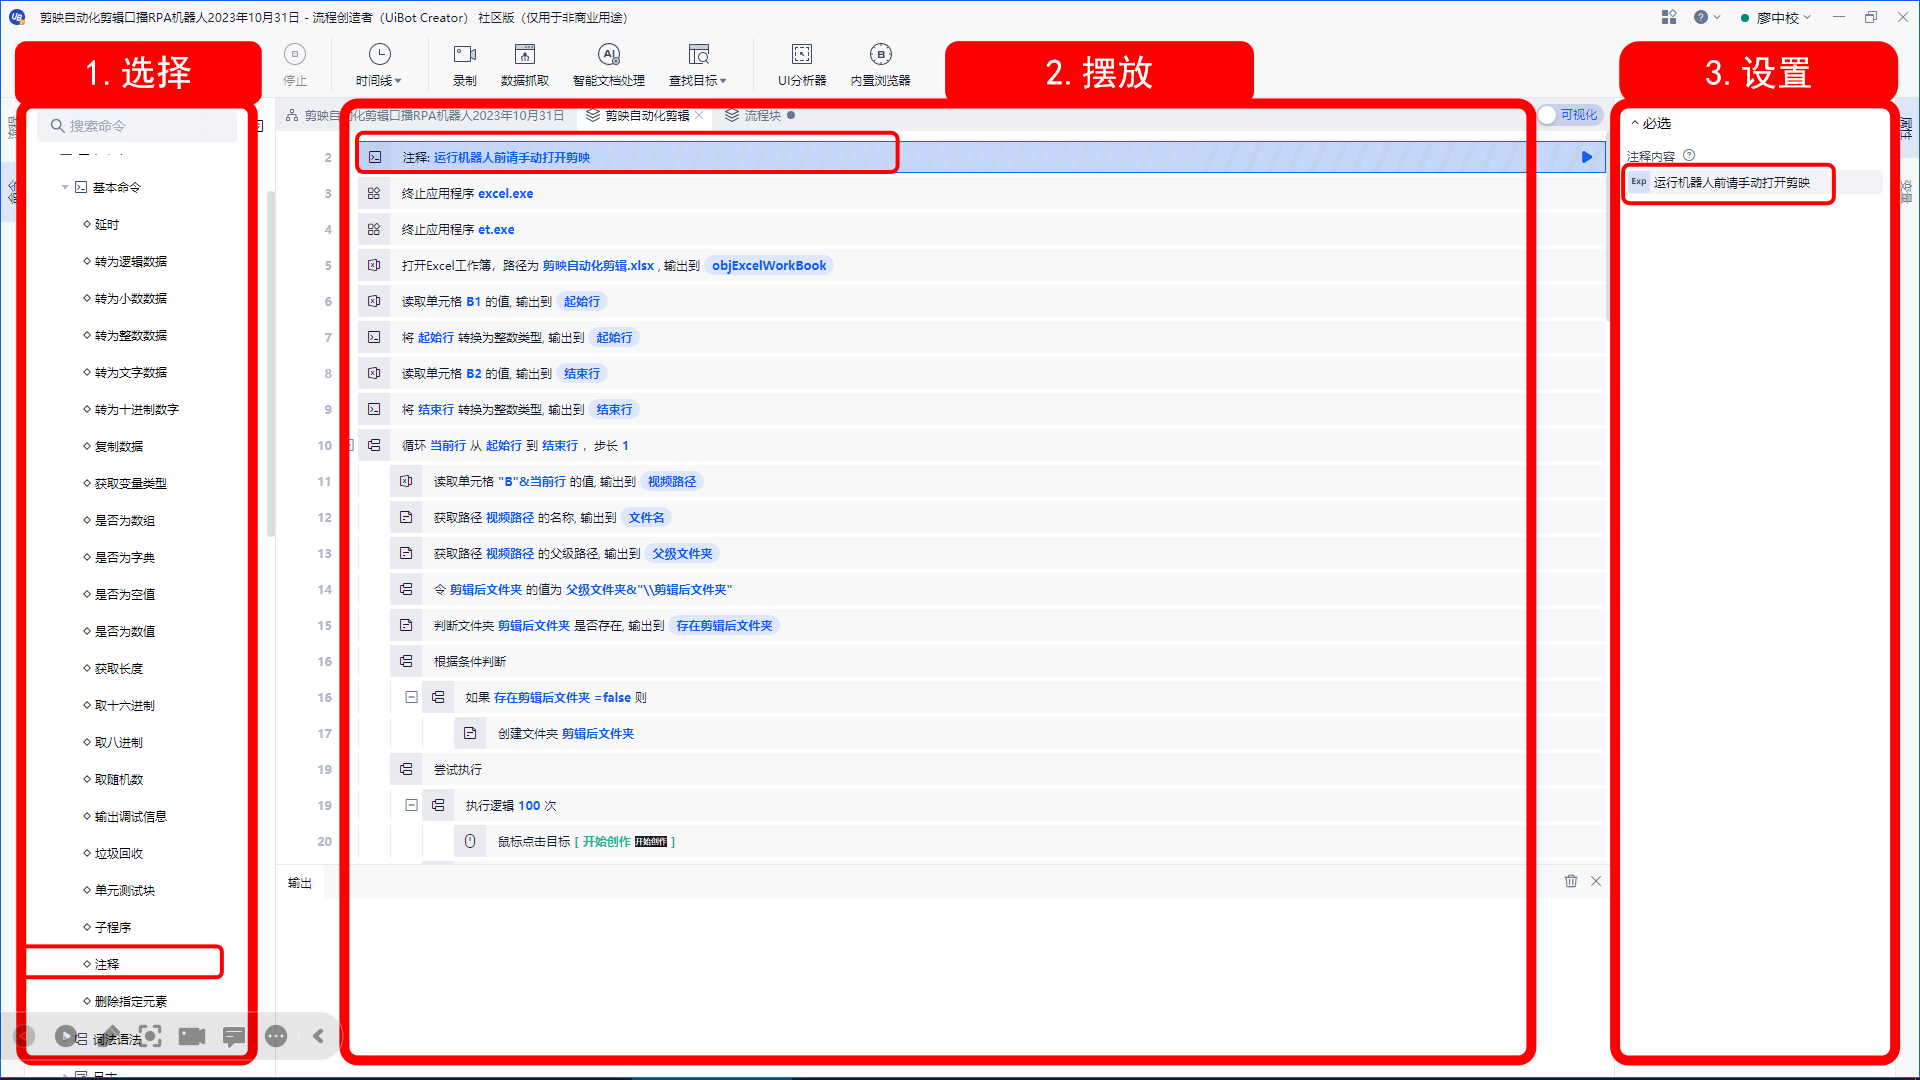Toggle the 可视化 visual mode switch
Image resolution: width=1920 pixels, height=1080 pixels.
[x=1571, y=115]
